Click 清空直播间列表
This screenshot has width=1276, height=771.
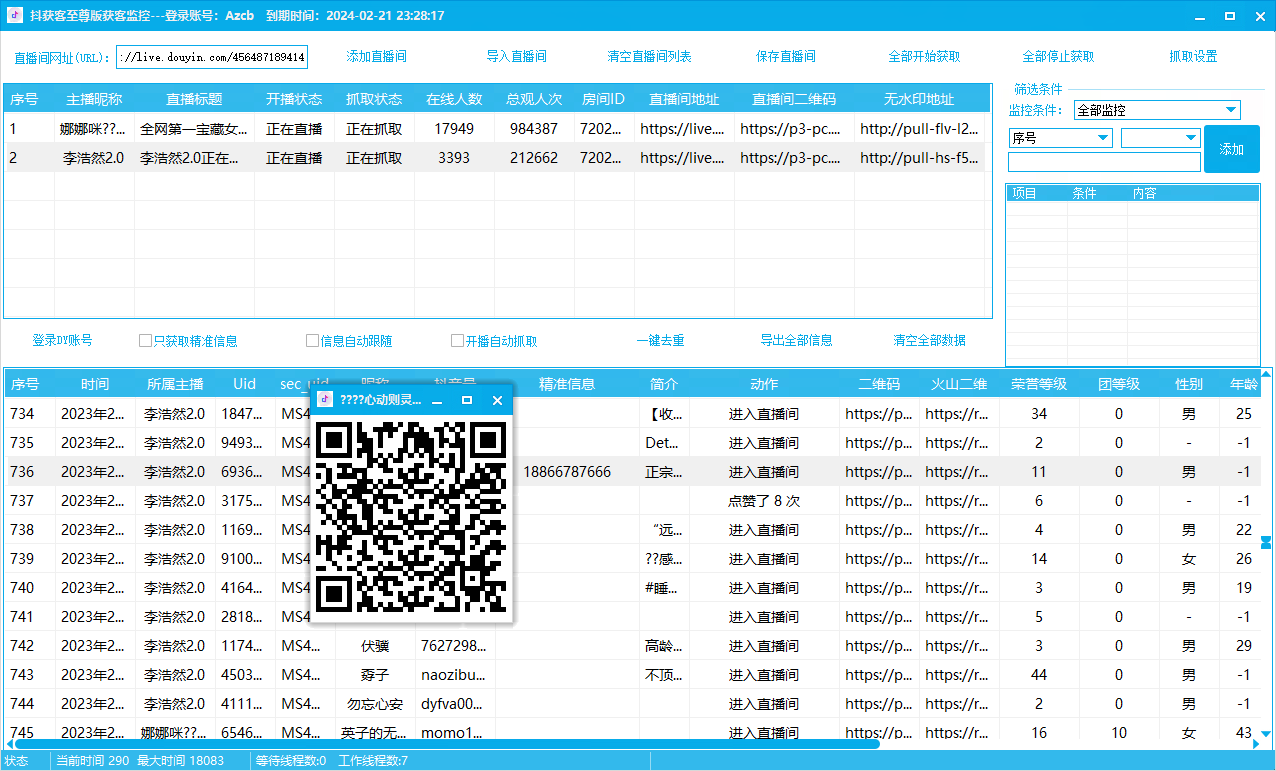coord(650,57)
